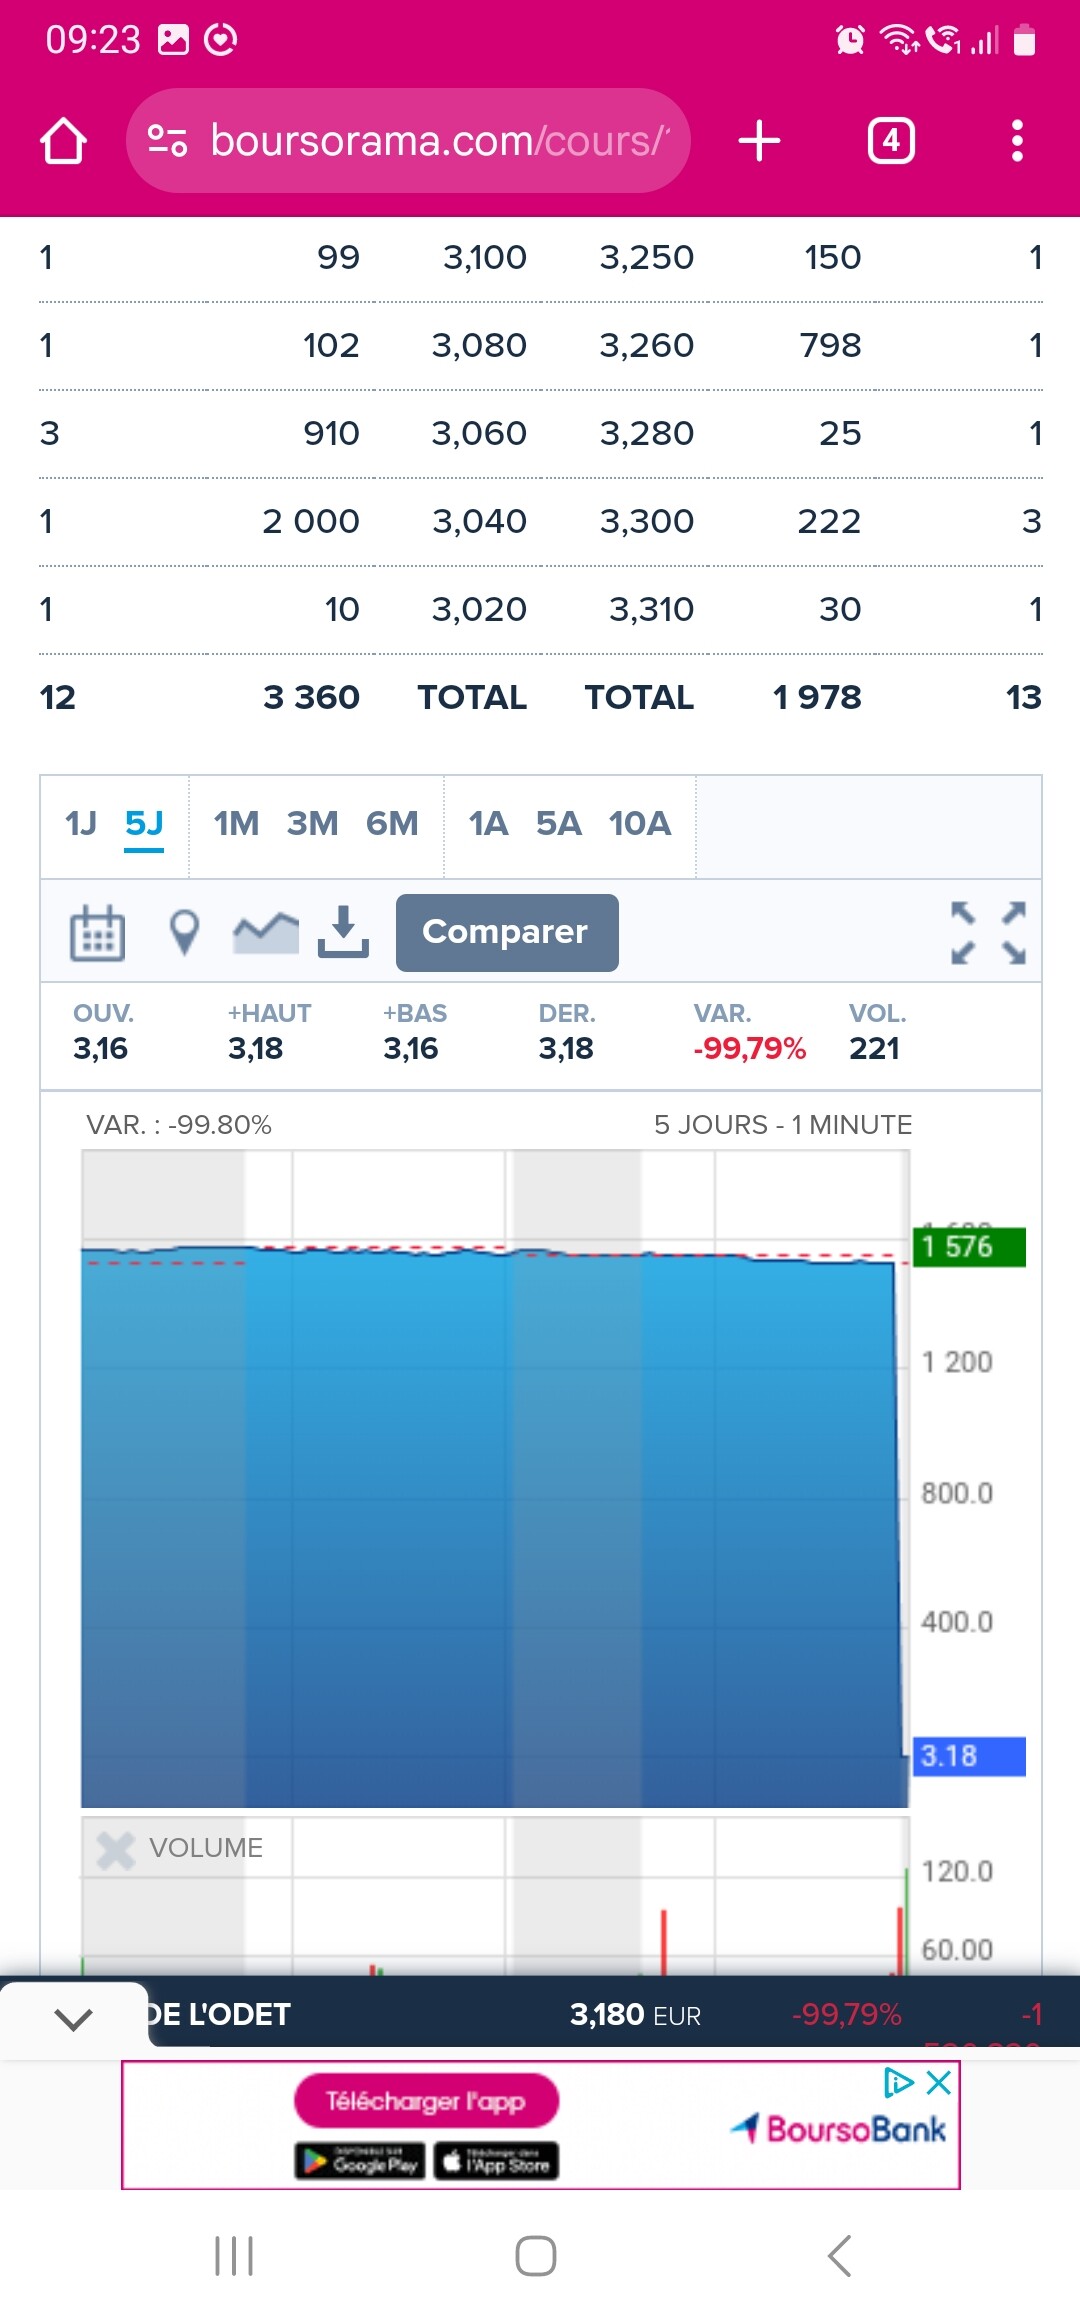Open the chart calendar date picker
The image size is (1080, 2316).
[97, 932]
